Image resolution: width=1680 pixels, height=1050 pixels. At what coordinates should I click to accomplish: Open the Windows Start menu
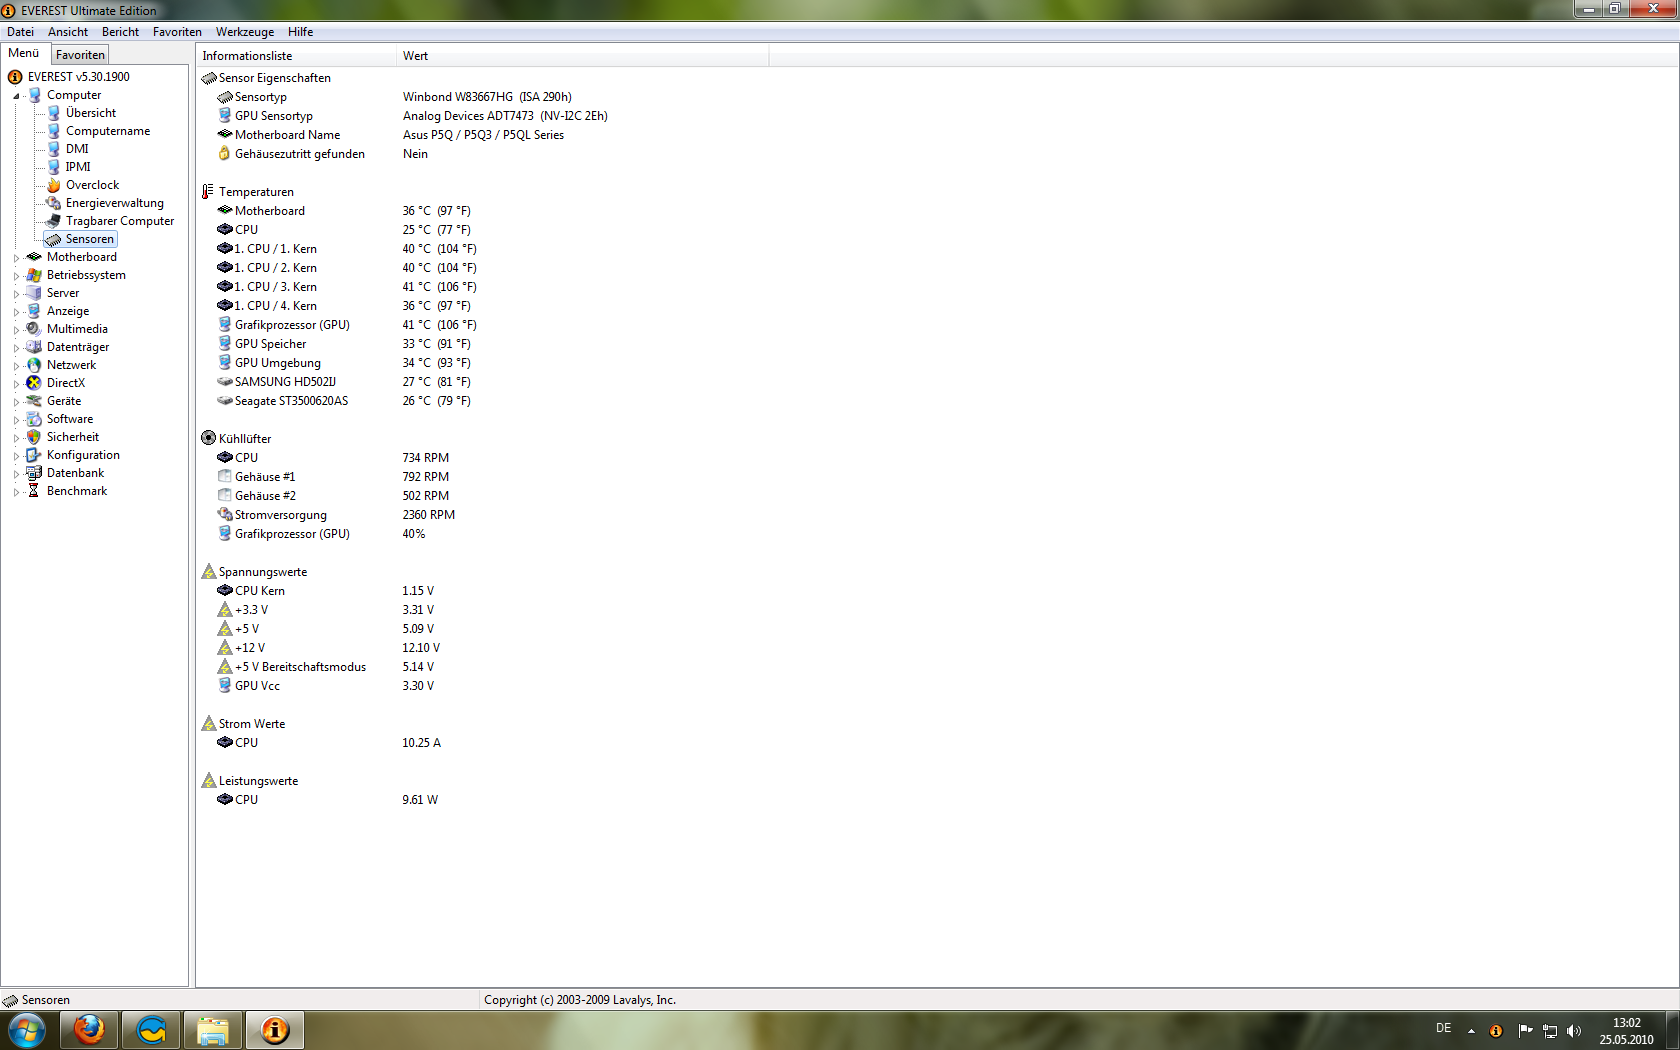point(27,1030)
